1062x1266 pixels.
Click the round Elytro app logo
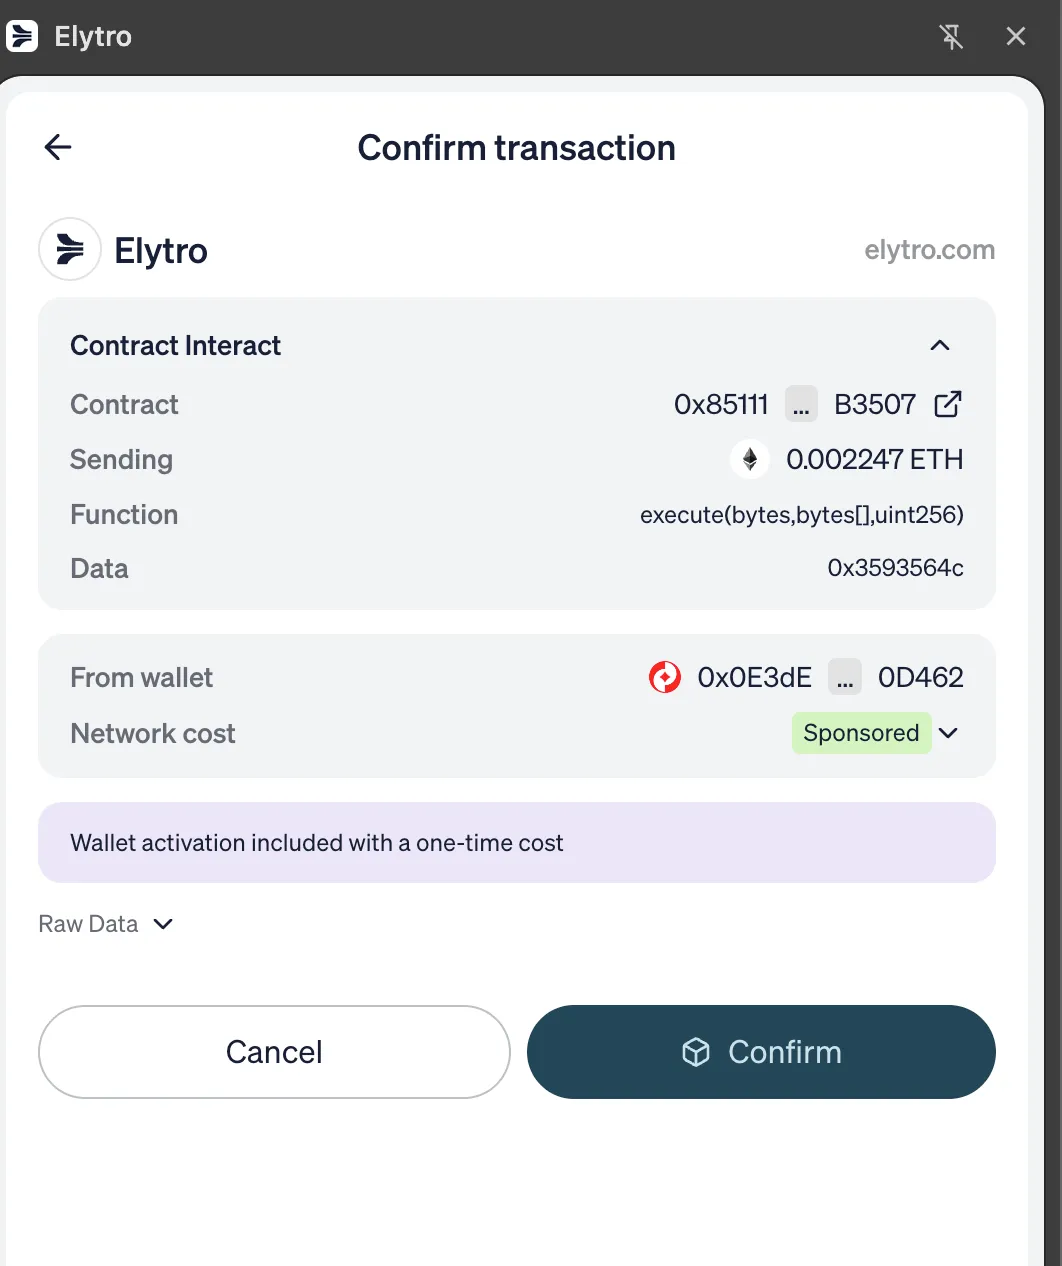[x=70, y=249]
